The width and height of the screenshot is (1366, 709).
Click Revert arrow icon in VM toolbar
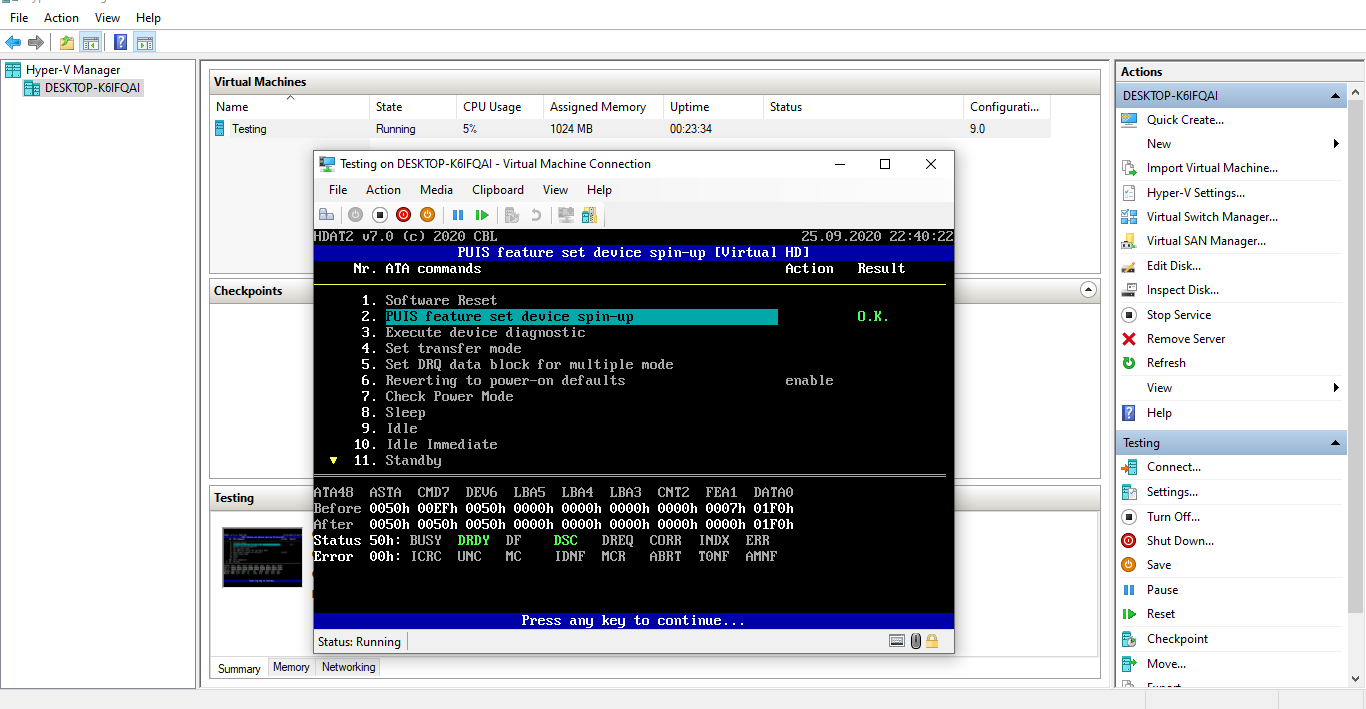click(x=536, y=215)
